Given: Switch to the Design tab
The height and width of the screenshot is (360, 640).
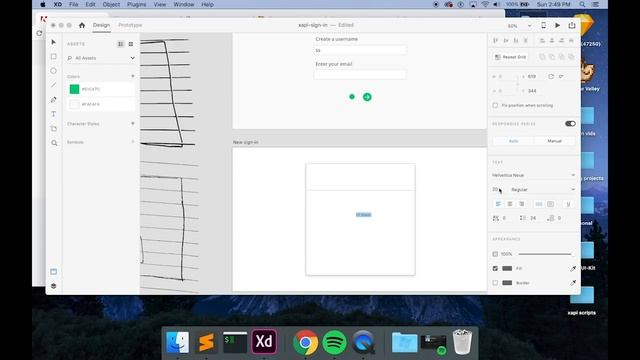Looking at the screenshot, I should click(101, 25).
